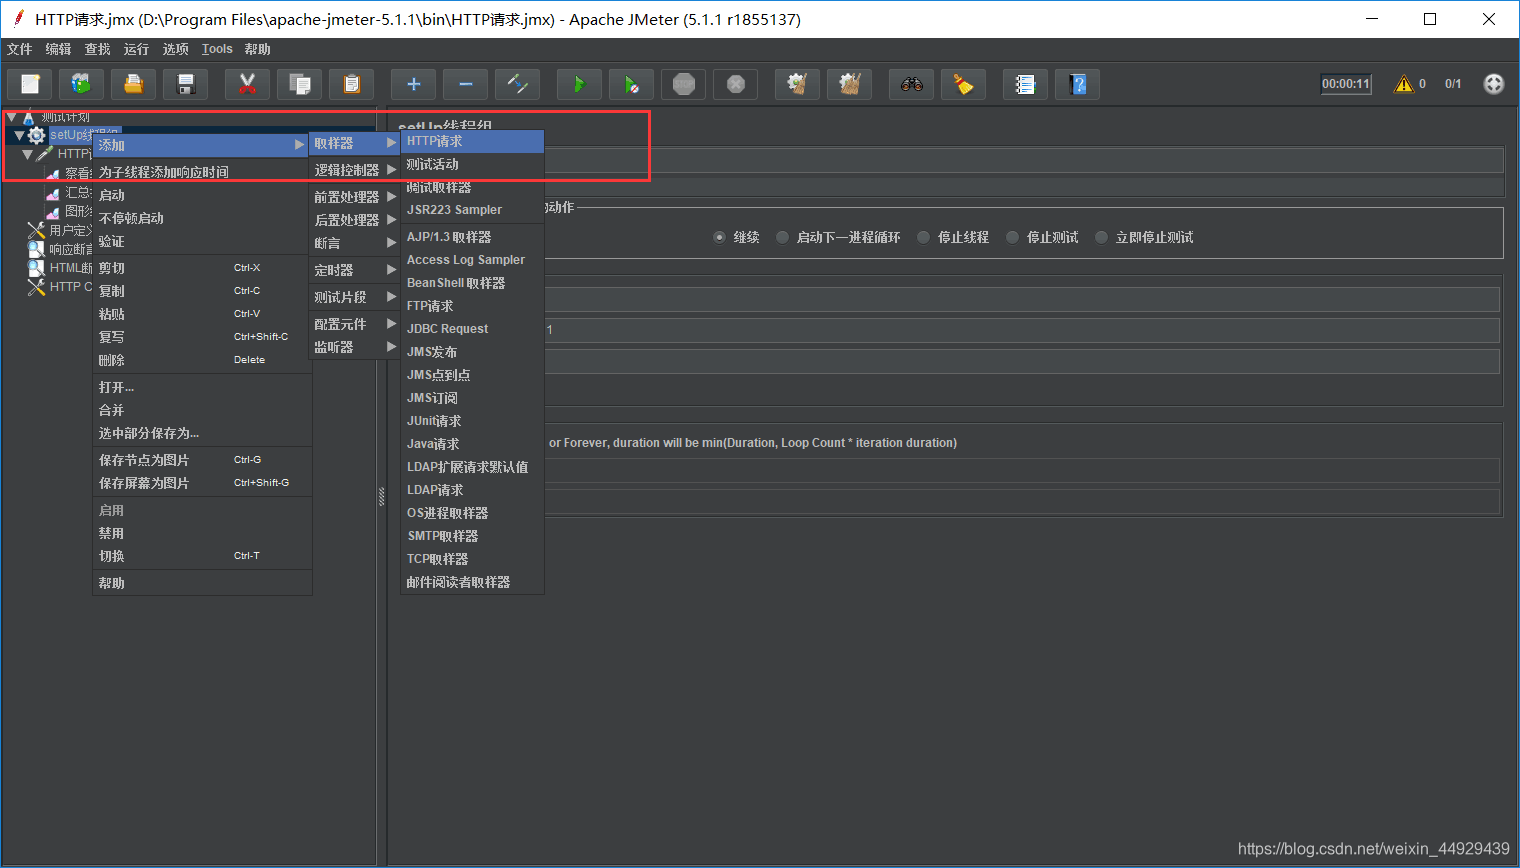1520x868 pixels.
Task: Choose HTTP请求 from sampler submenu
Action: 472,141
